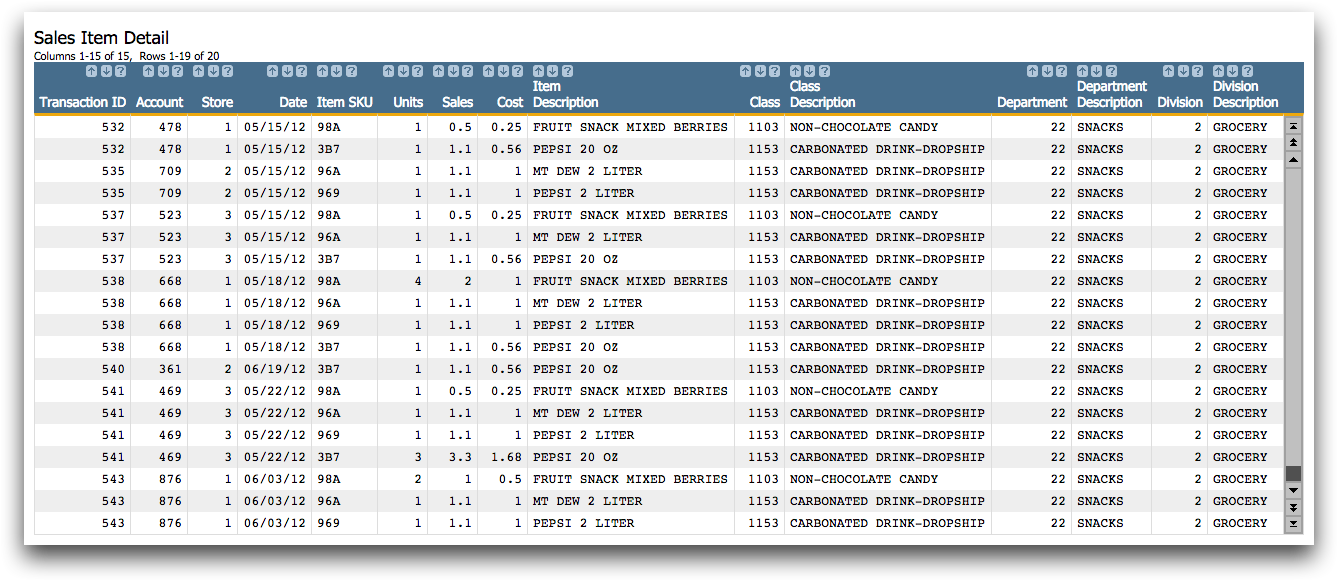This screenshot has height=581, width=1338.
Task: Open help for Division Description column
Action: 1248,71
